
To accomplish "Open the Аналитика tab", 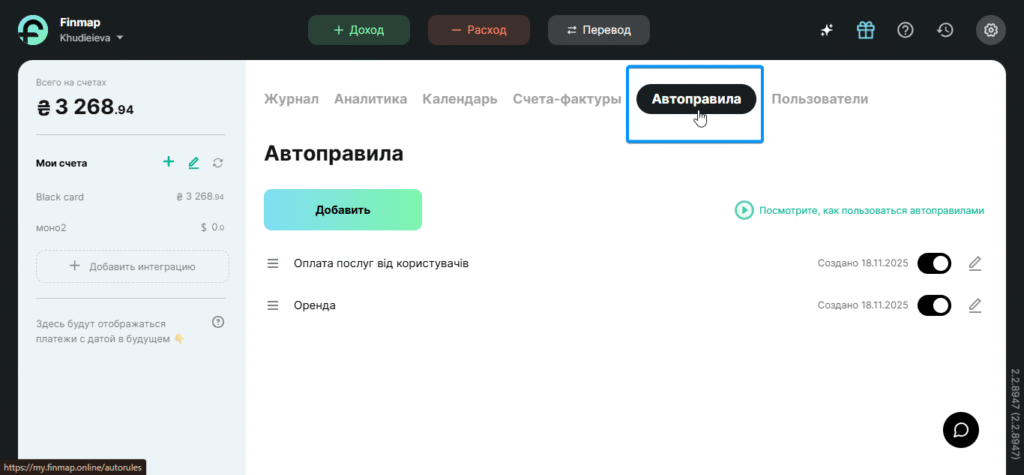I will pyautogui.click(x=370, y=99).
